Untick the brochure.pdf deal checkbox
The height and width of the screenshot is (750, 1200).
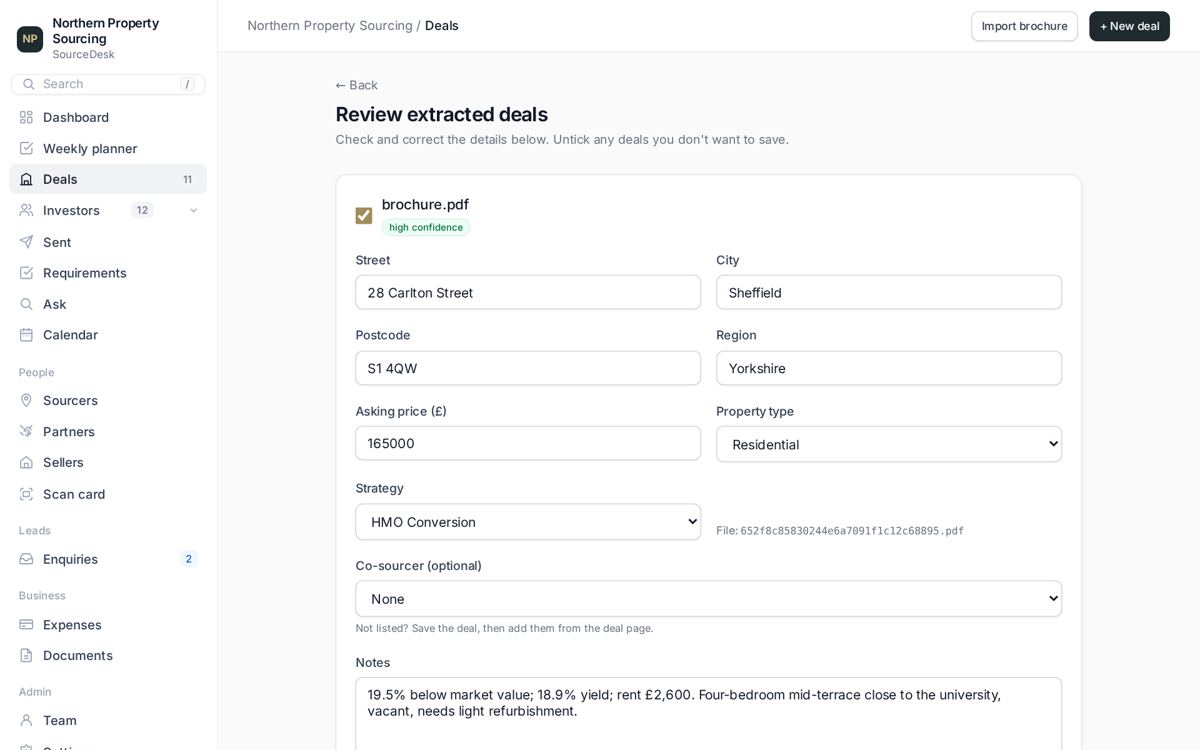364,216
